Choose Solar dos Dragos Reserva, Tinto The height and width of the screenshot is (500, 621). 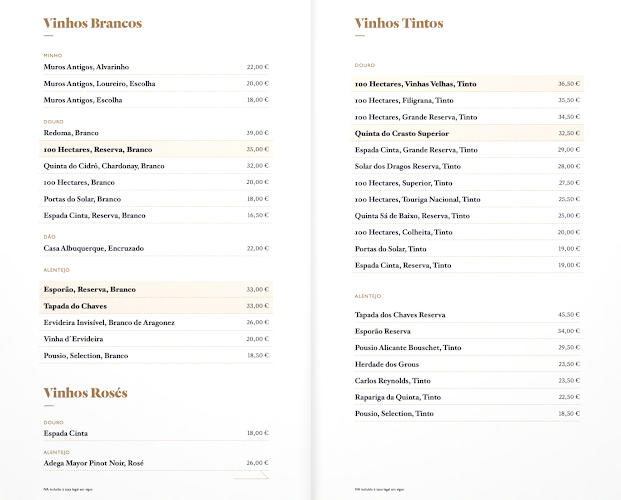tap(408, 166)
